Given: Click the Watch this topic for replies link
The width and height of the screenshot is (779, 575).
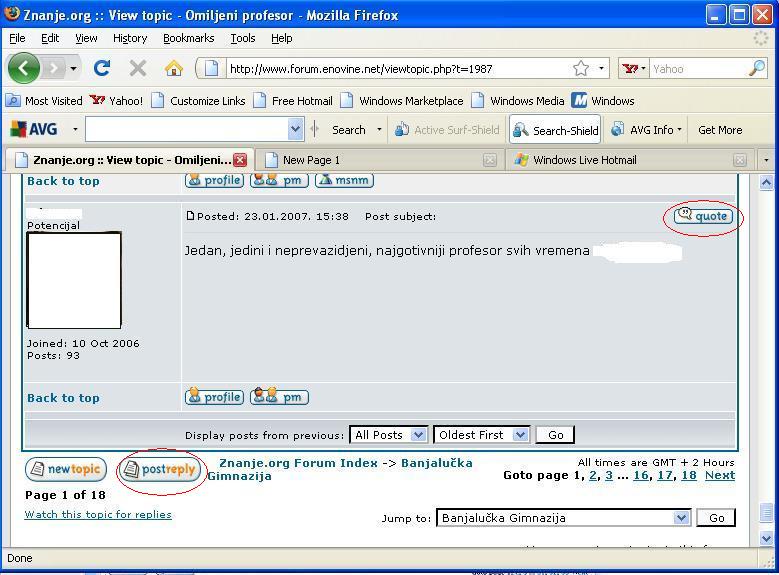Looking at the screenshot, I should [98, 514].
